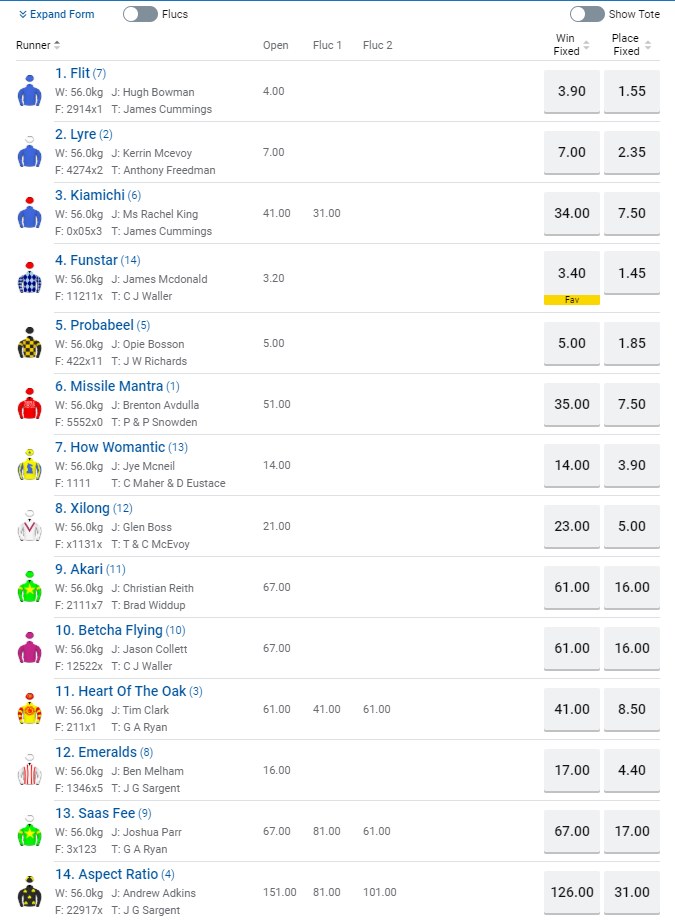The image size is (675, 923).
Task: Toggle the Flucs switch
Action: 140,14
